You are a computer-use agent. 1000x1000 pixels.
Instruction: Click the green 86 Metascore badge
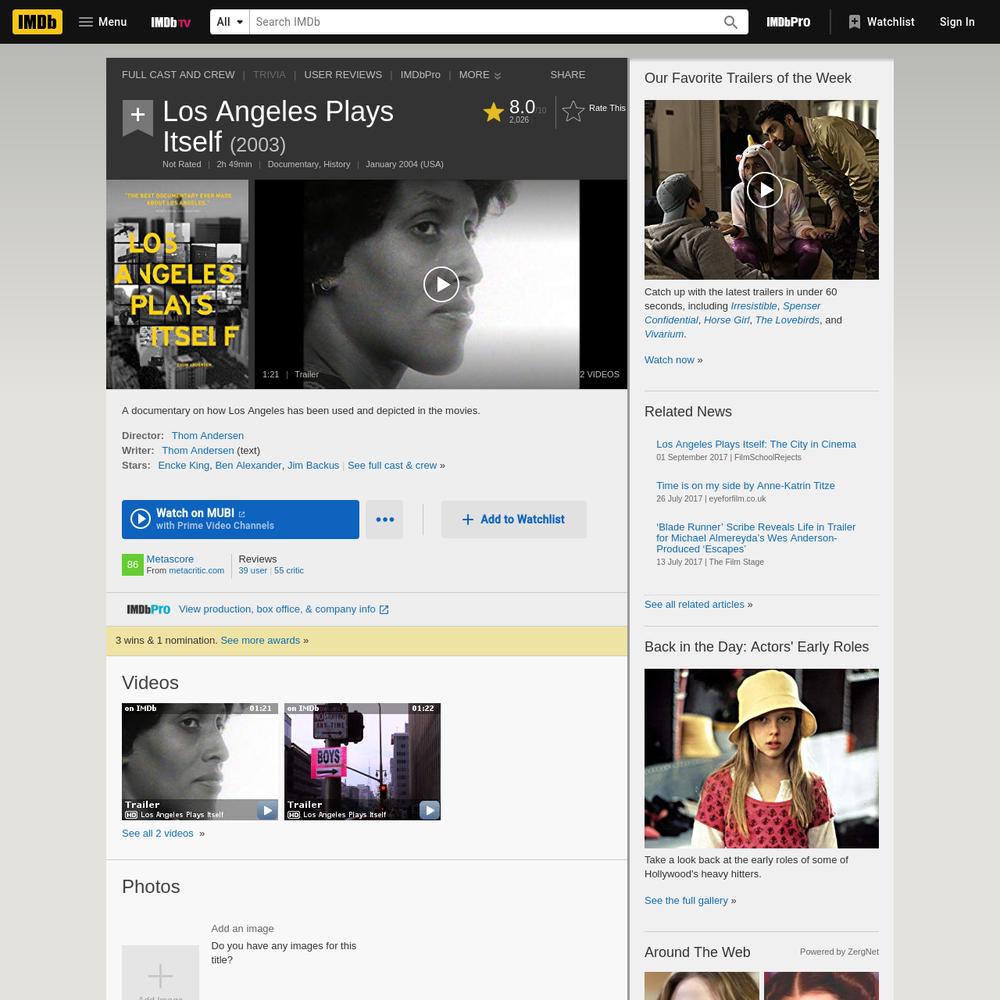pyautogui.click(x=133, y=564)
